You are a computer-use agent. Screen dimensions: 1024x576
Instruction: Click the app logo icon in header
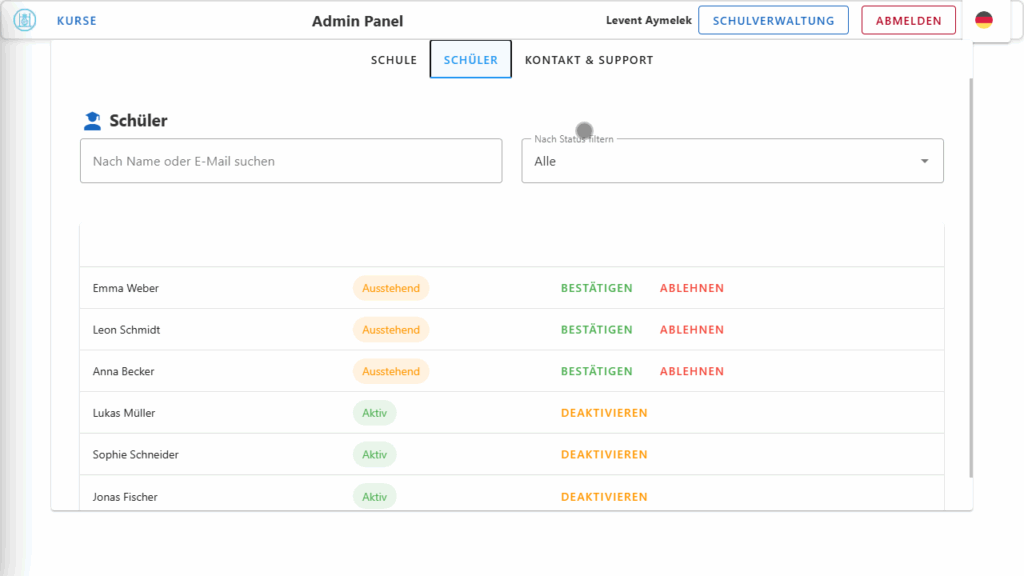pyautogui.click(x=24, y=20)
